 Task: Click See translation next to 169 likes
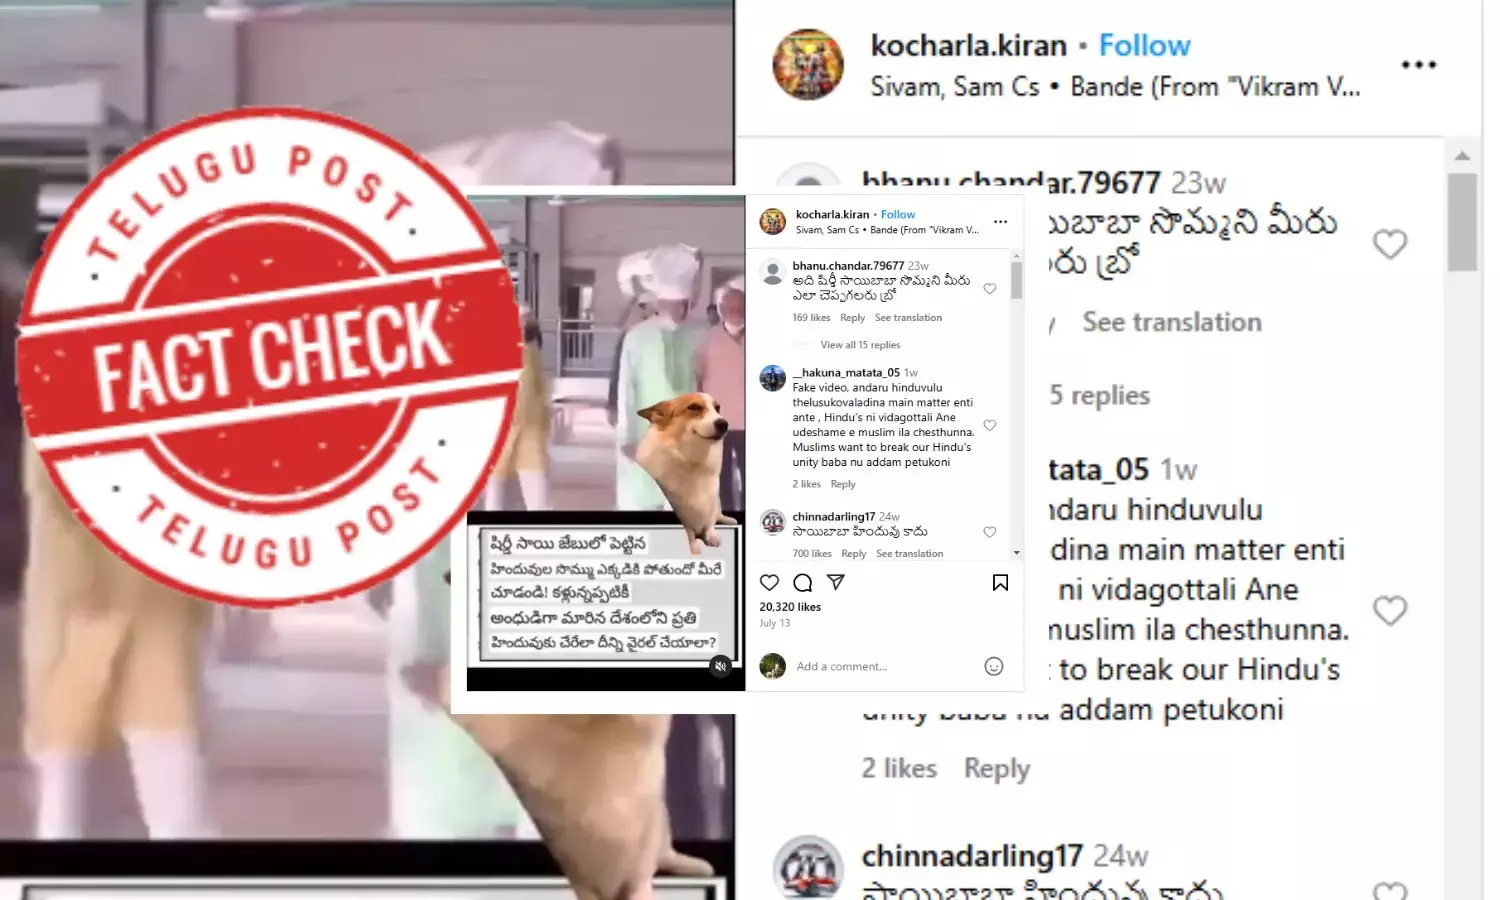pos(908,318)
